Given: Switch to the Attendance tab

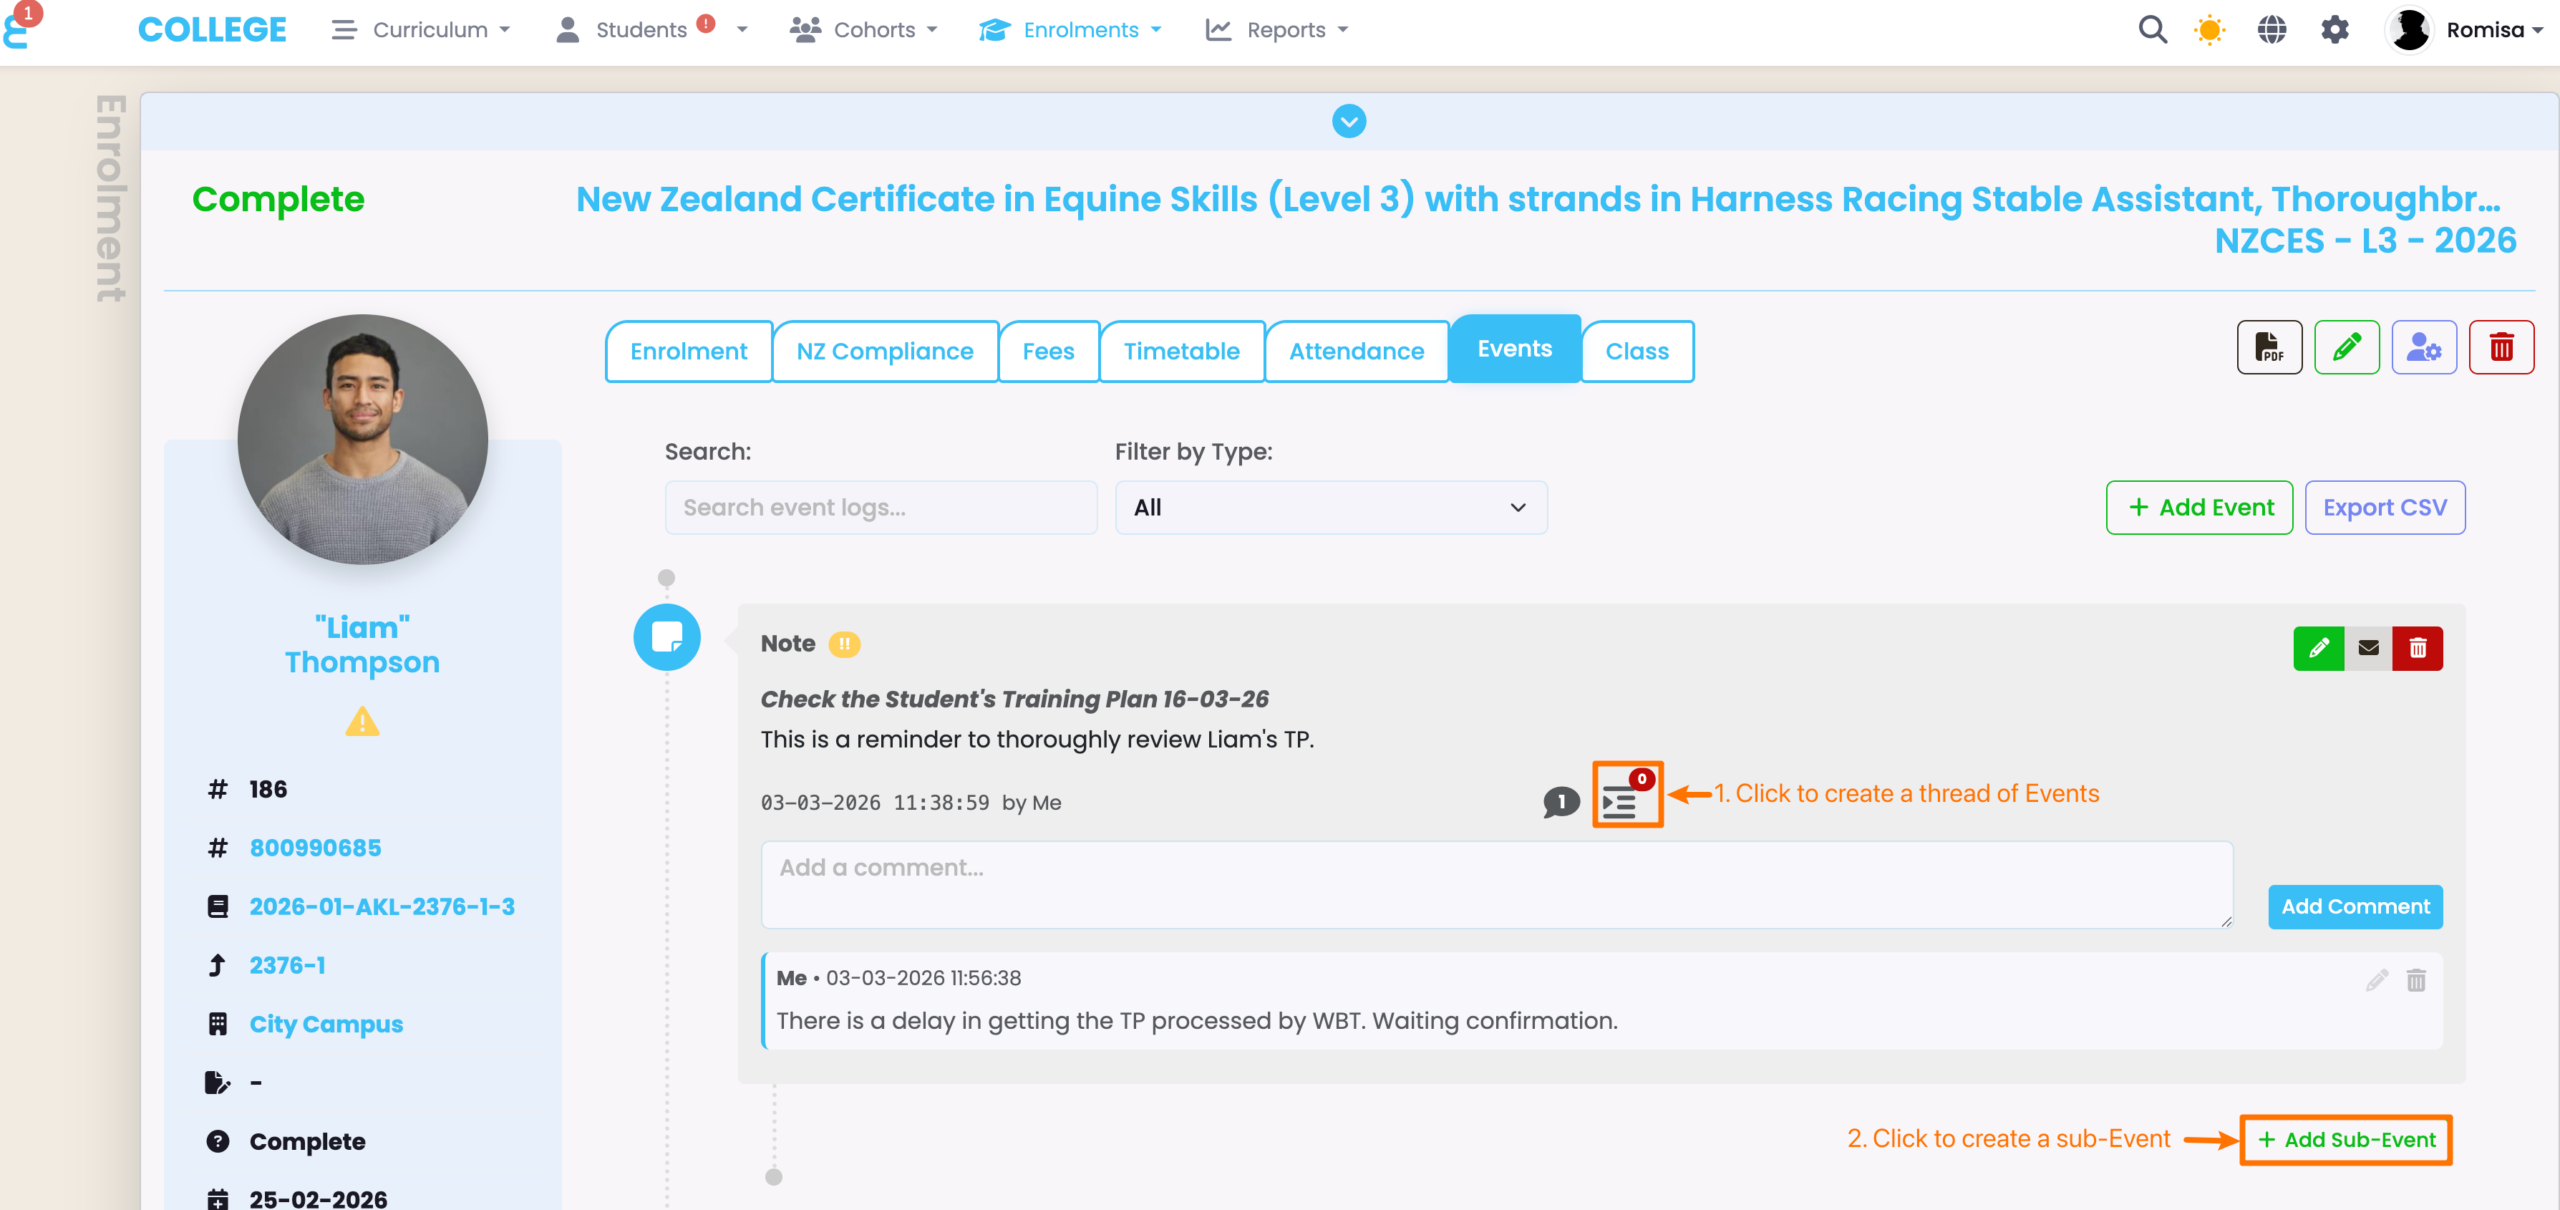Looking at the screenshot, I should (x=1356, y=351).
